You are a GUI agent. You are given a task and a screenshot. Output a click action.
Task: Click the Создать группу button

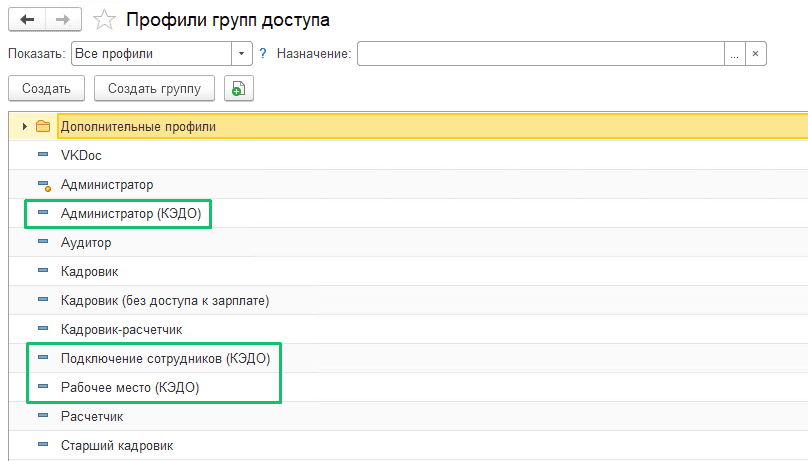pyautogui.click(x=154, y=89)
